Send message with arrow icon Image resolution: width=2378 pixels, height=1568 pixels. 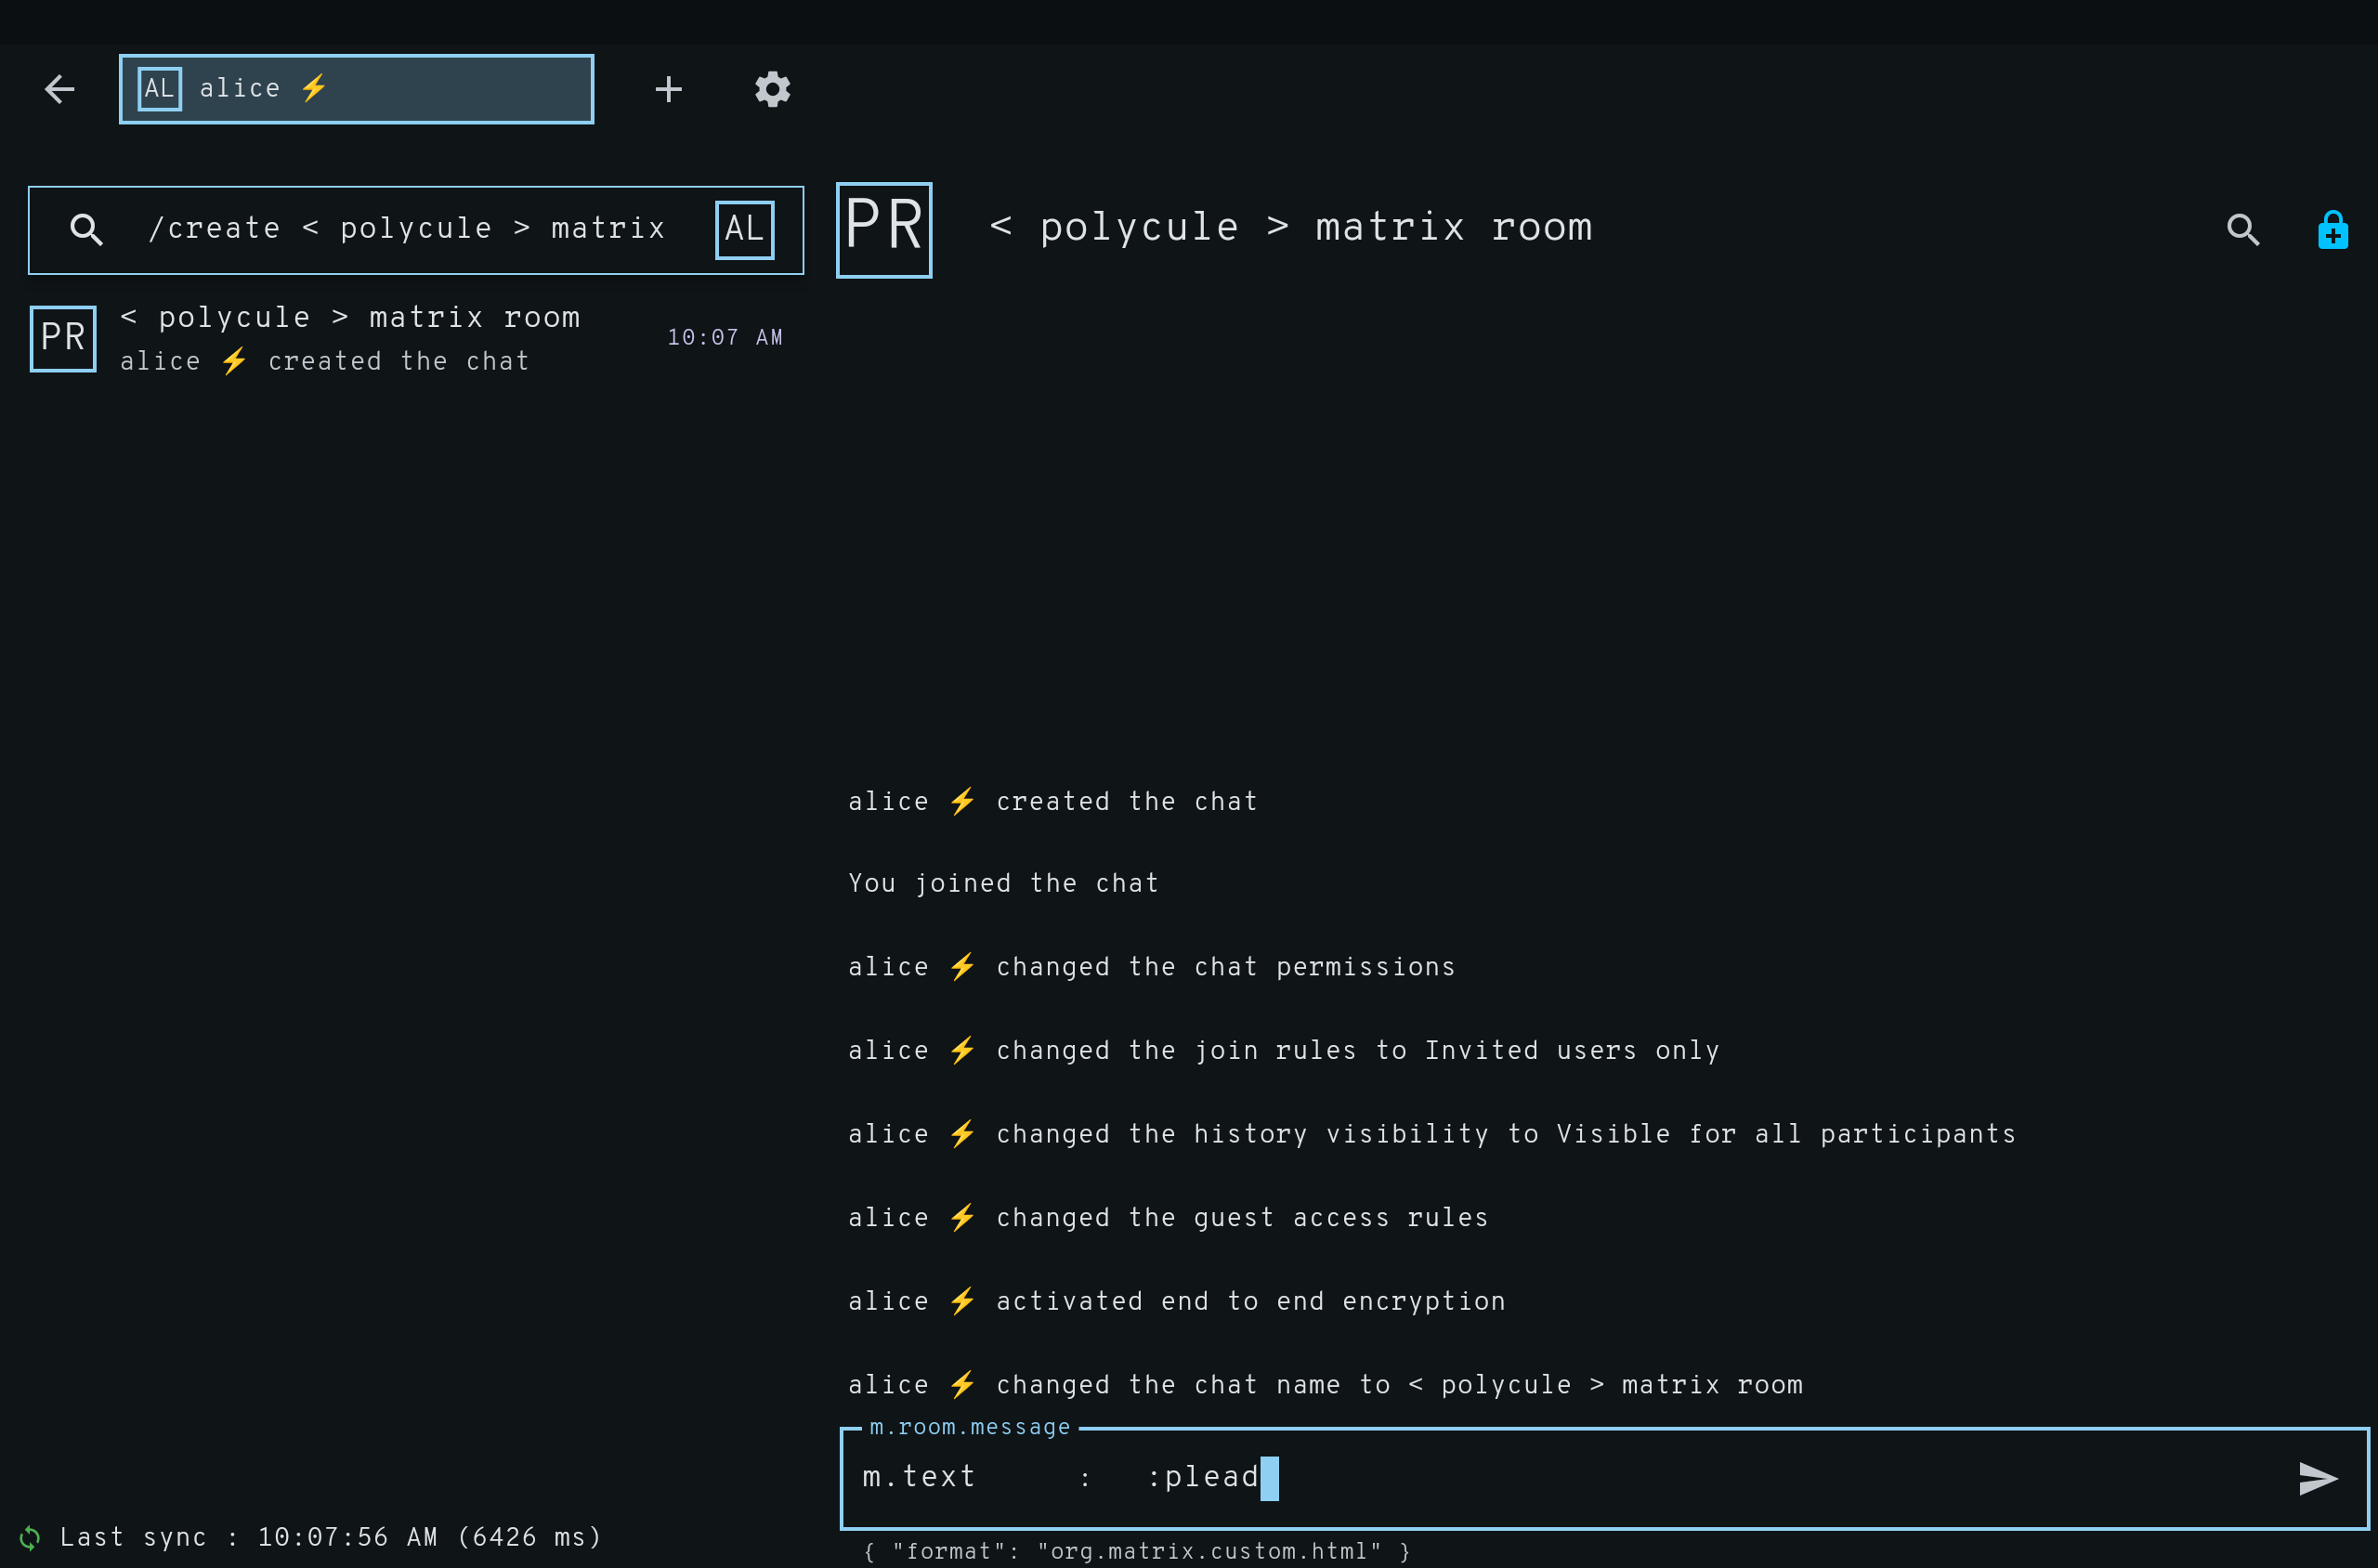tap(2317, 1478)
